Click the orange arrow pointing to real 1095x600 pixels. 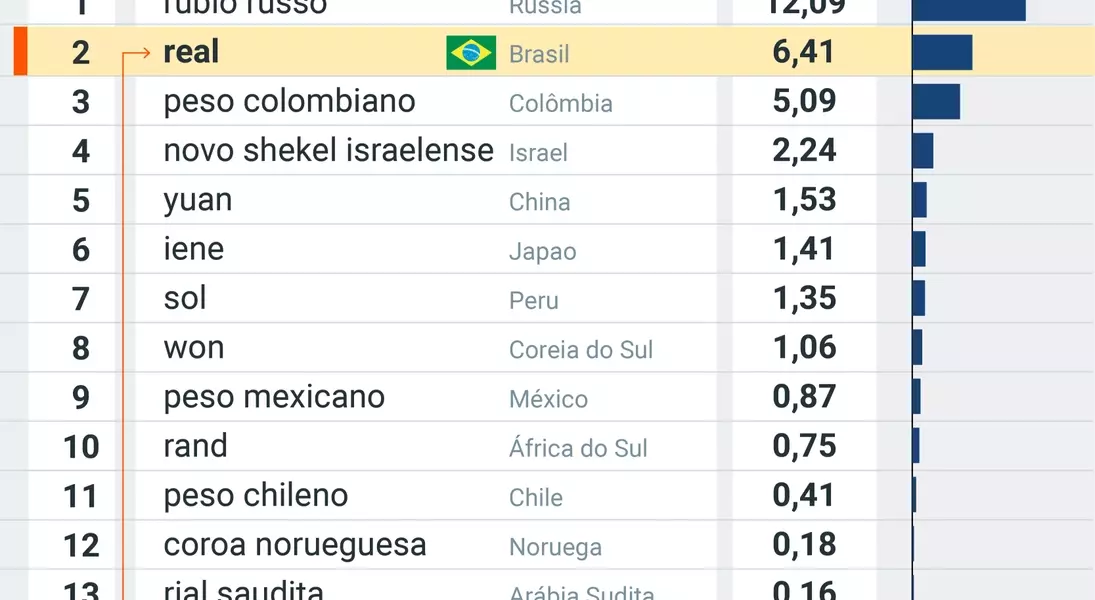pyautogui.click(x=141, y=53)
